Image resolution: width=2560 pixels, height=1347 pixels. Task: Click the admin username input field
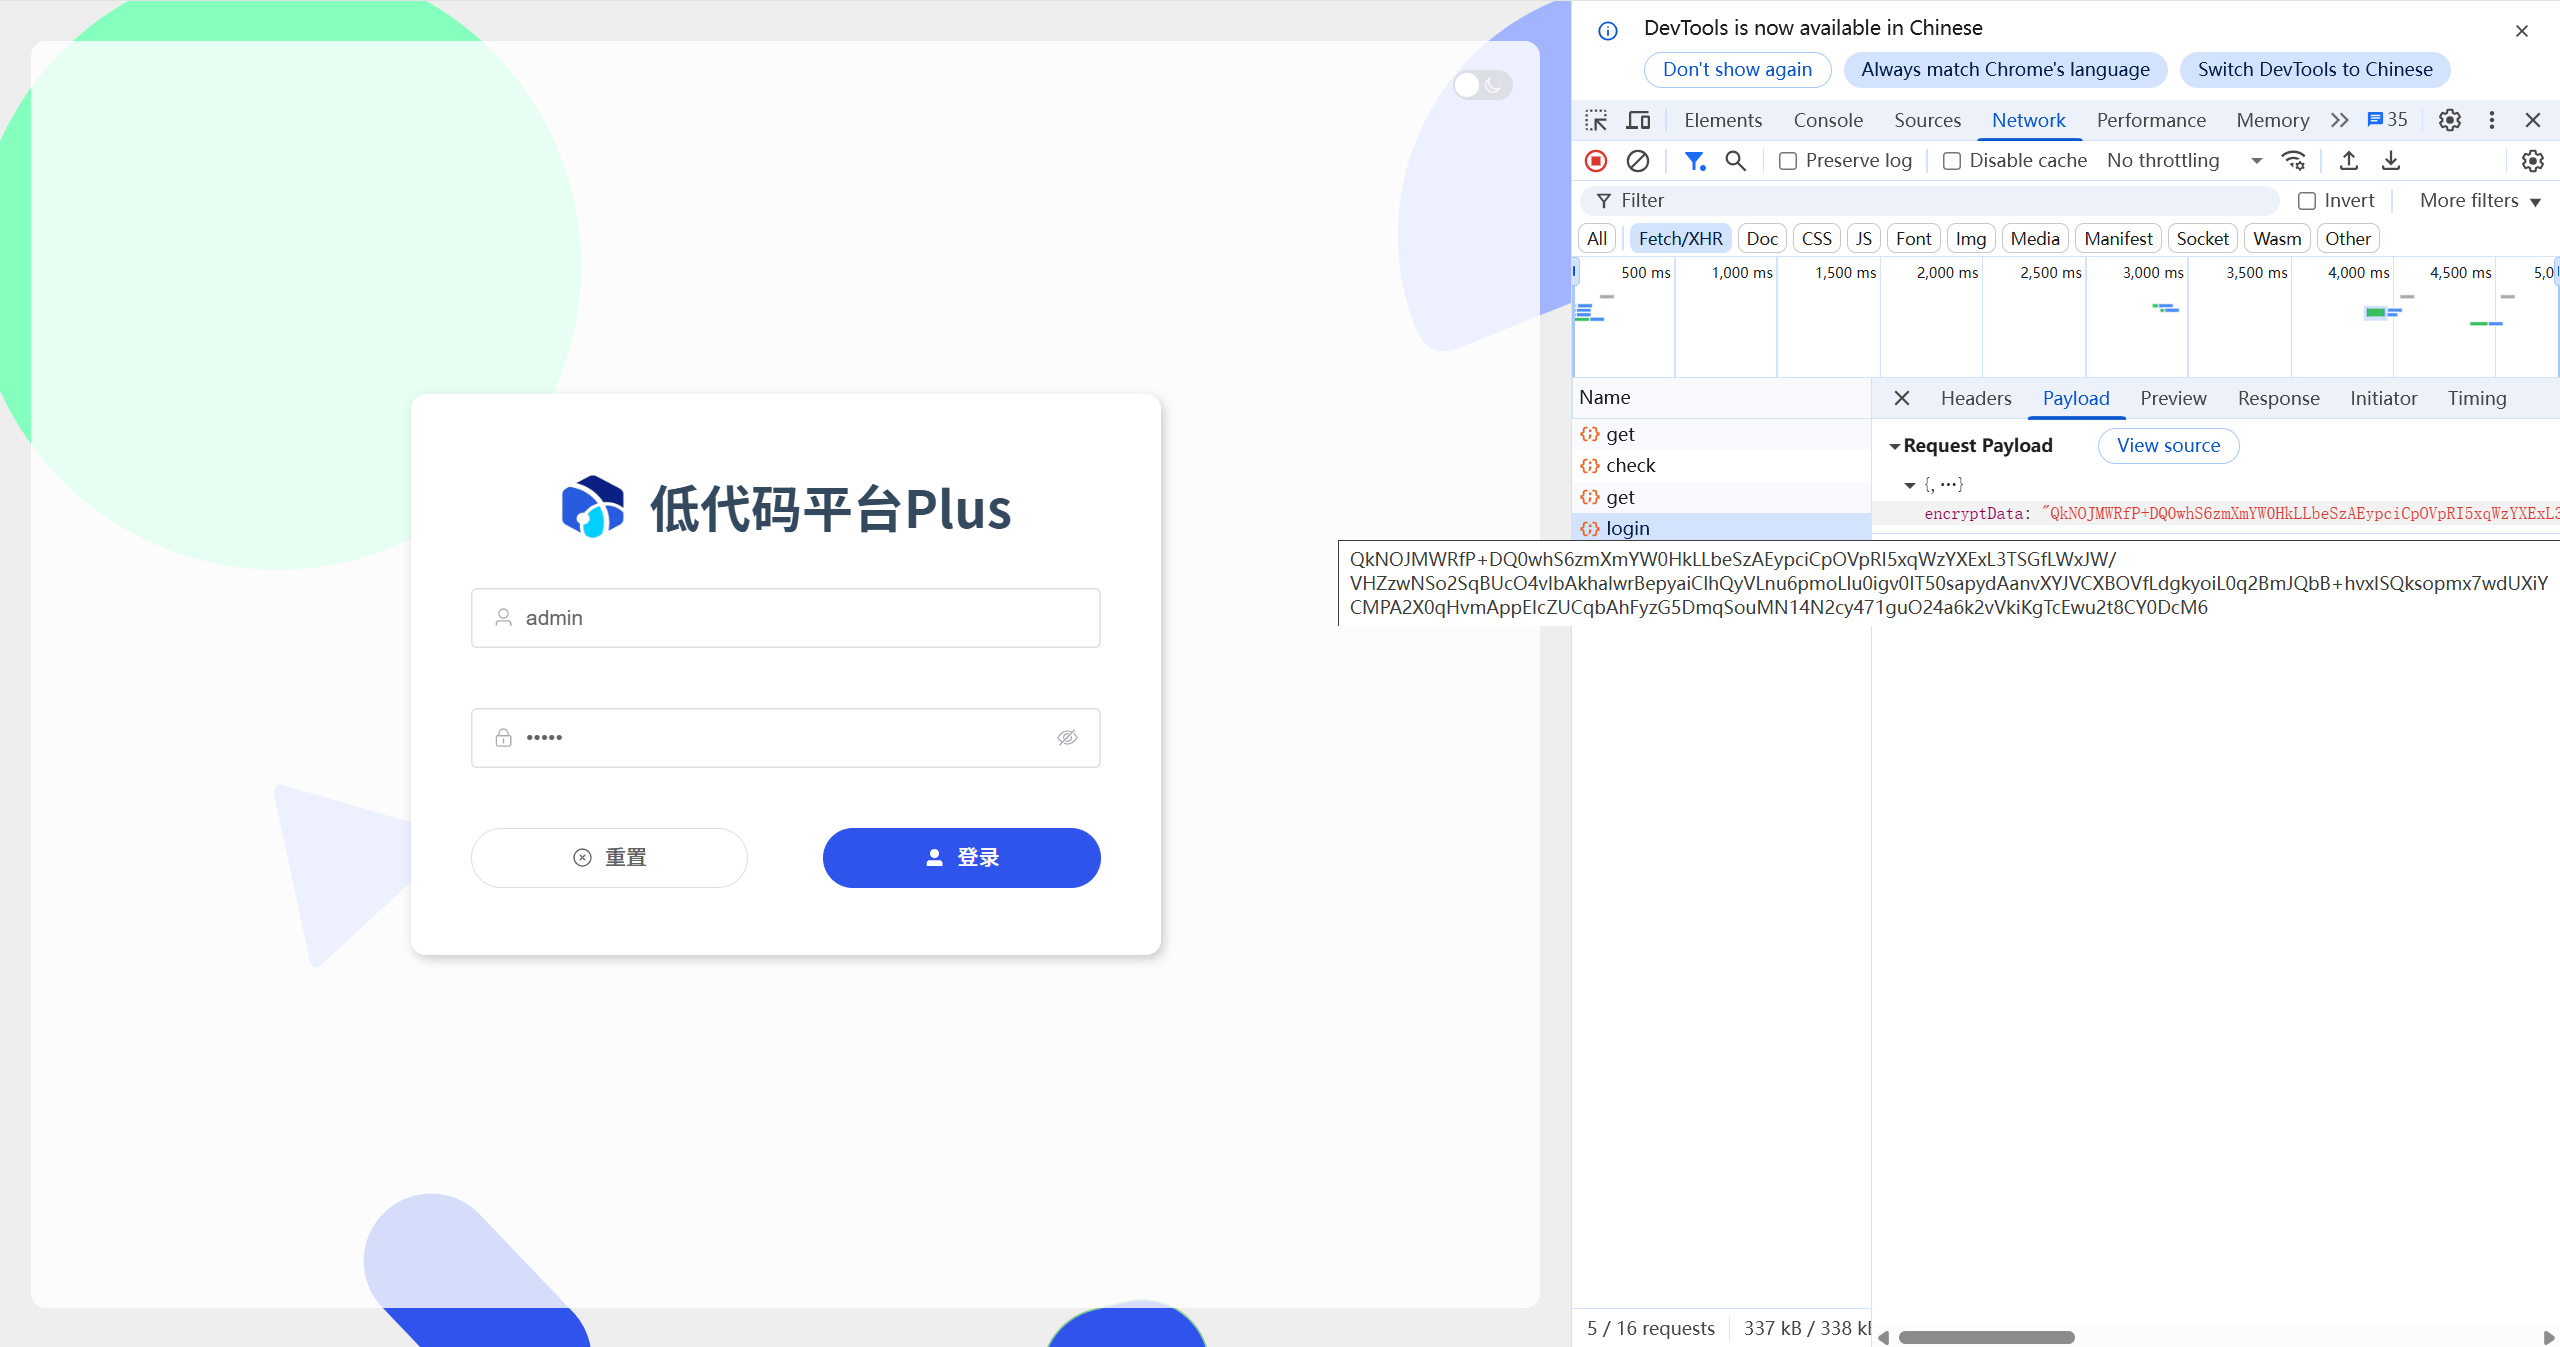785,618
